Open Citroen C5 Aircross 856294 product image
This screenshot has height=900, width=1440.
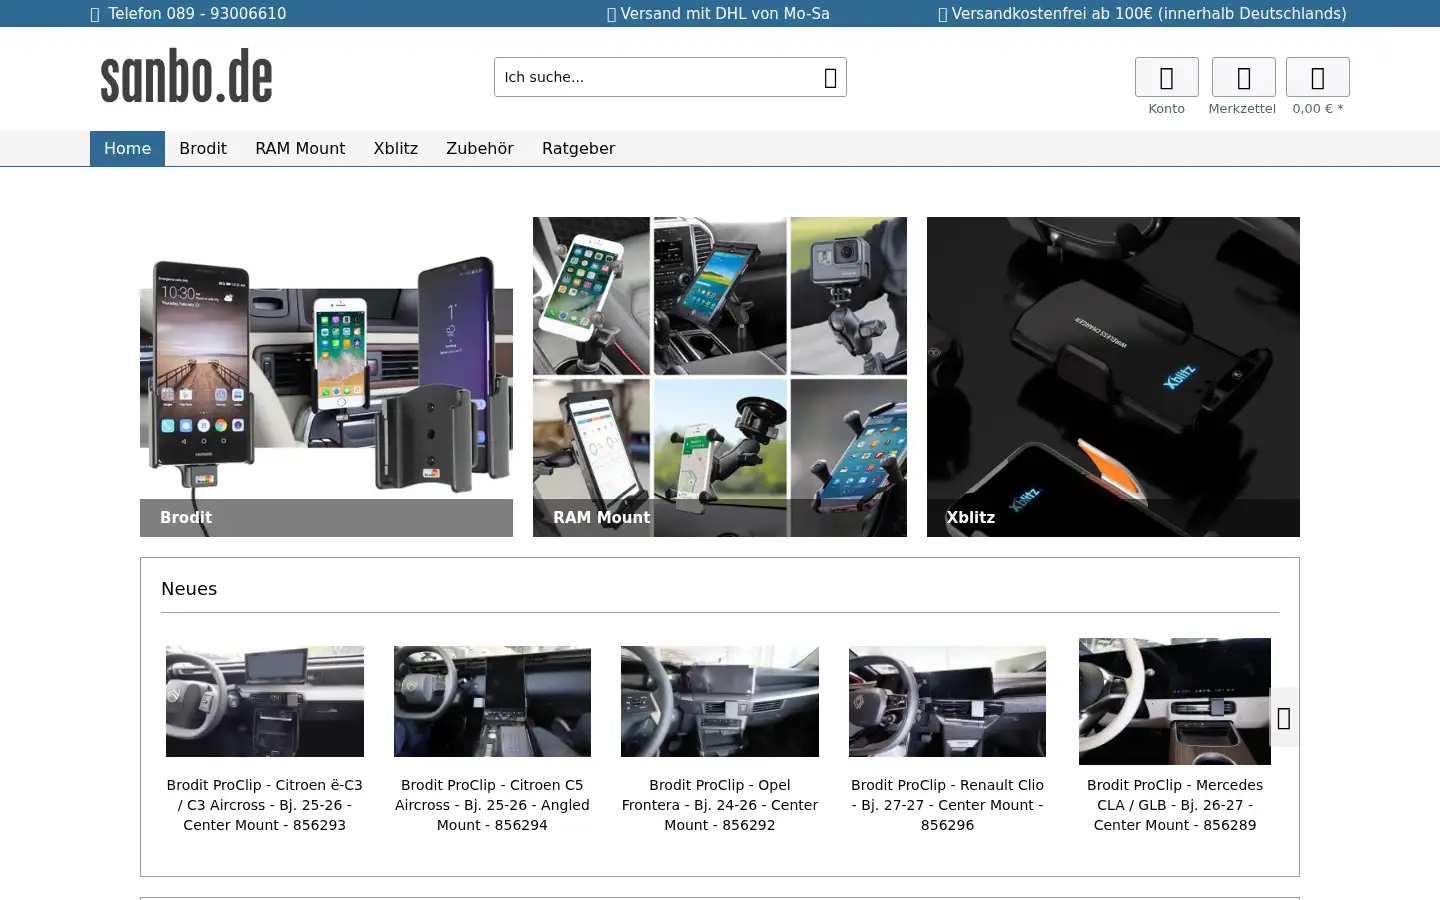492,701
